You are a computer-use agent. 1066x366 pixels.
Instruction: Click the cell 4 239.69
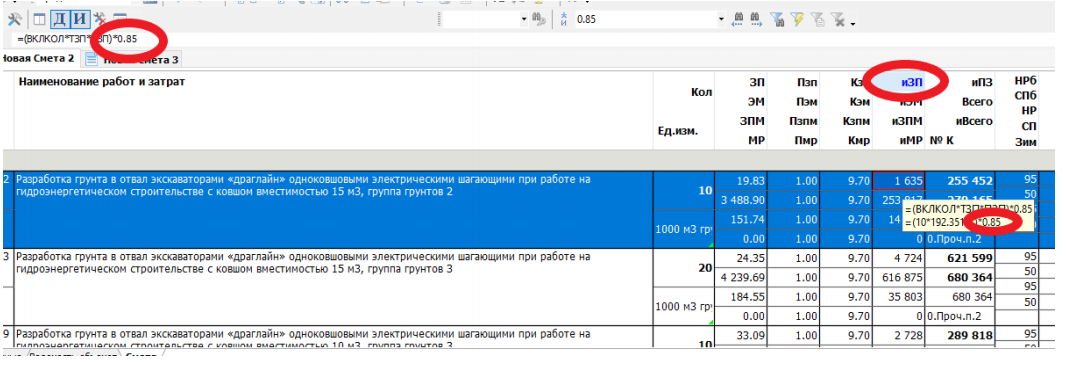pyautogui.click(x=740, y=278)
